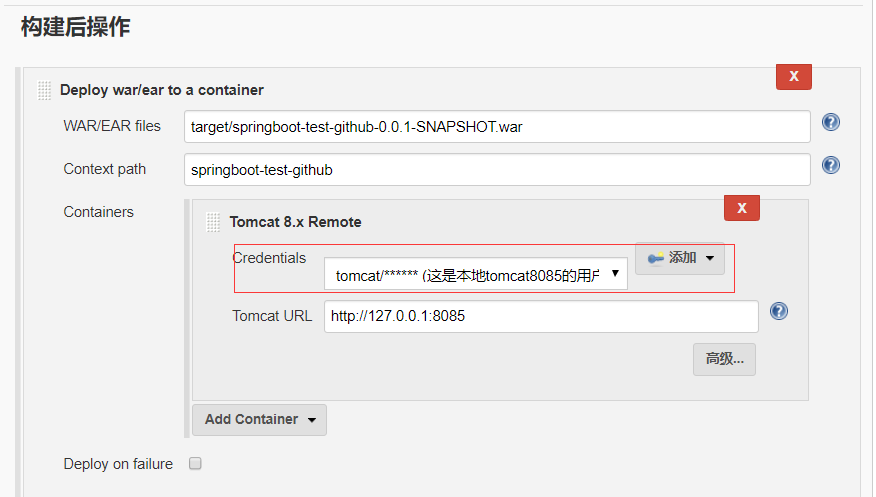This screenshot has width=876, height=497.
Task: Open help for Context path field
Action: 830,166
